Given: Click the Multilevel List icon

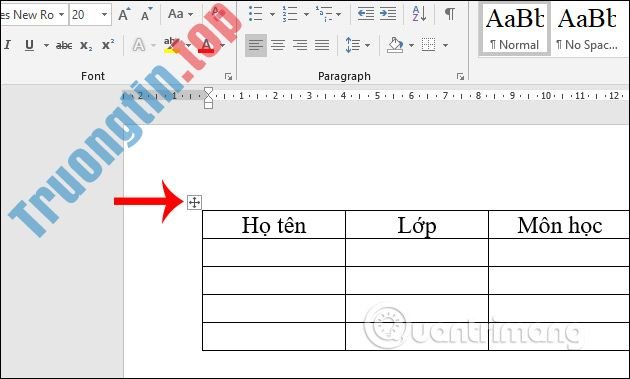Looking at the screenshot, I should [x=324, y=14].
